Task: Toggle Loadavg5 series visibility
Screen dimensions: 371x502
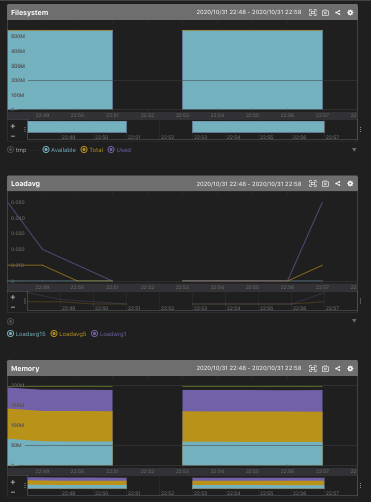Action: tap(68, 334)
